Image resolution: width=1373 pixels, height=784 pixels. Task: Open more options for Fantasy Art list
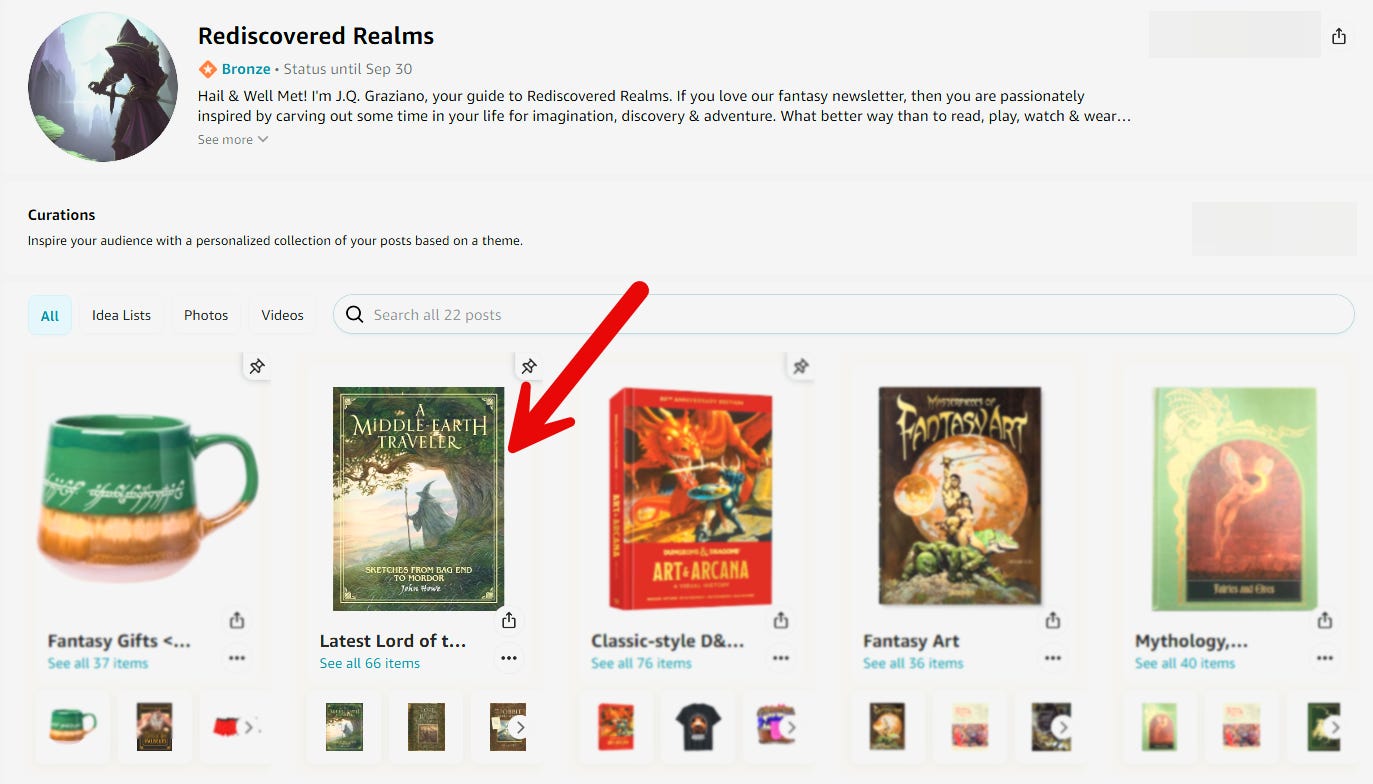pyautogui.click(x=1053, y=658)
